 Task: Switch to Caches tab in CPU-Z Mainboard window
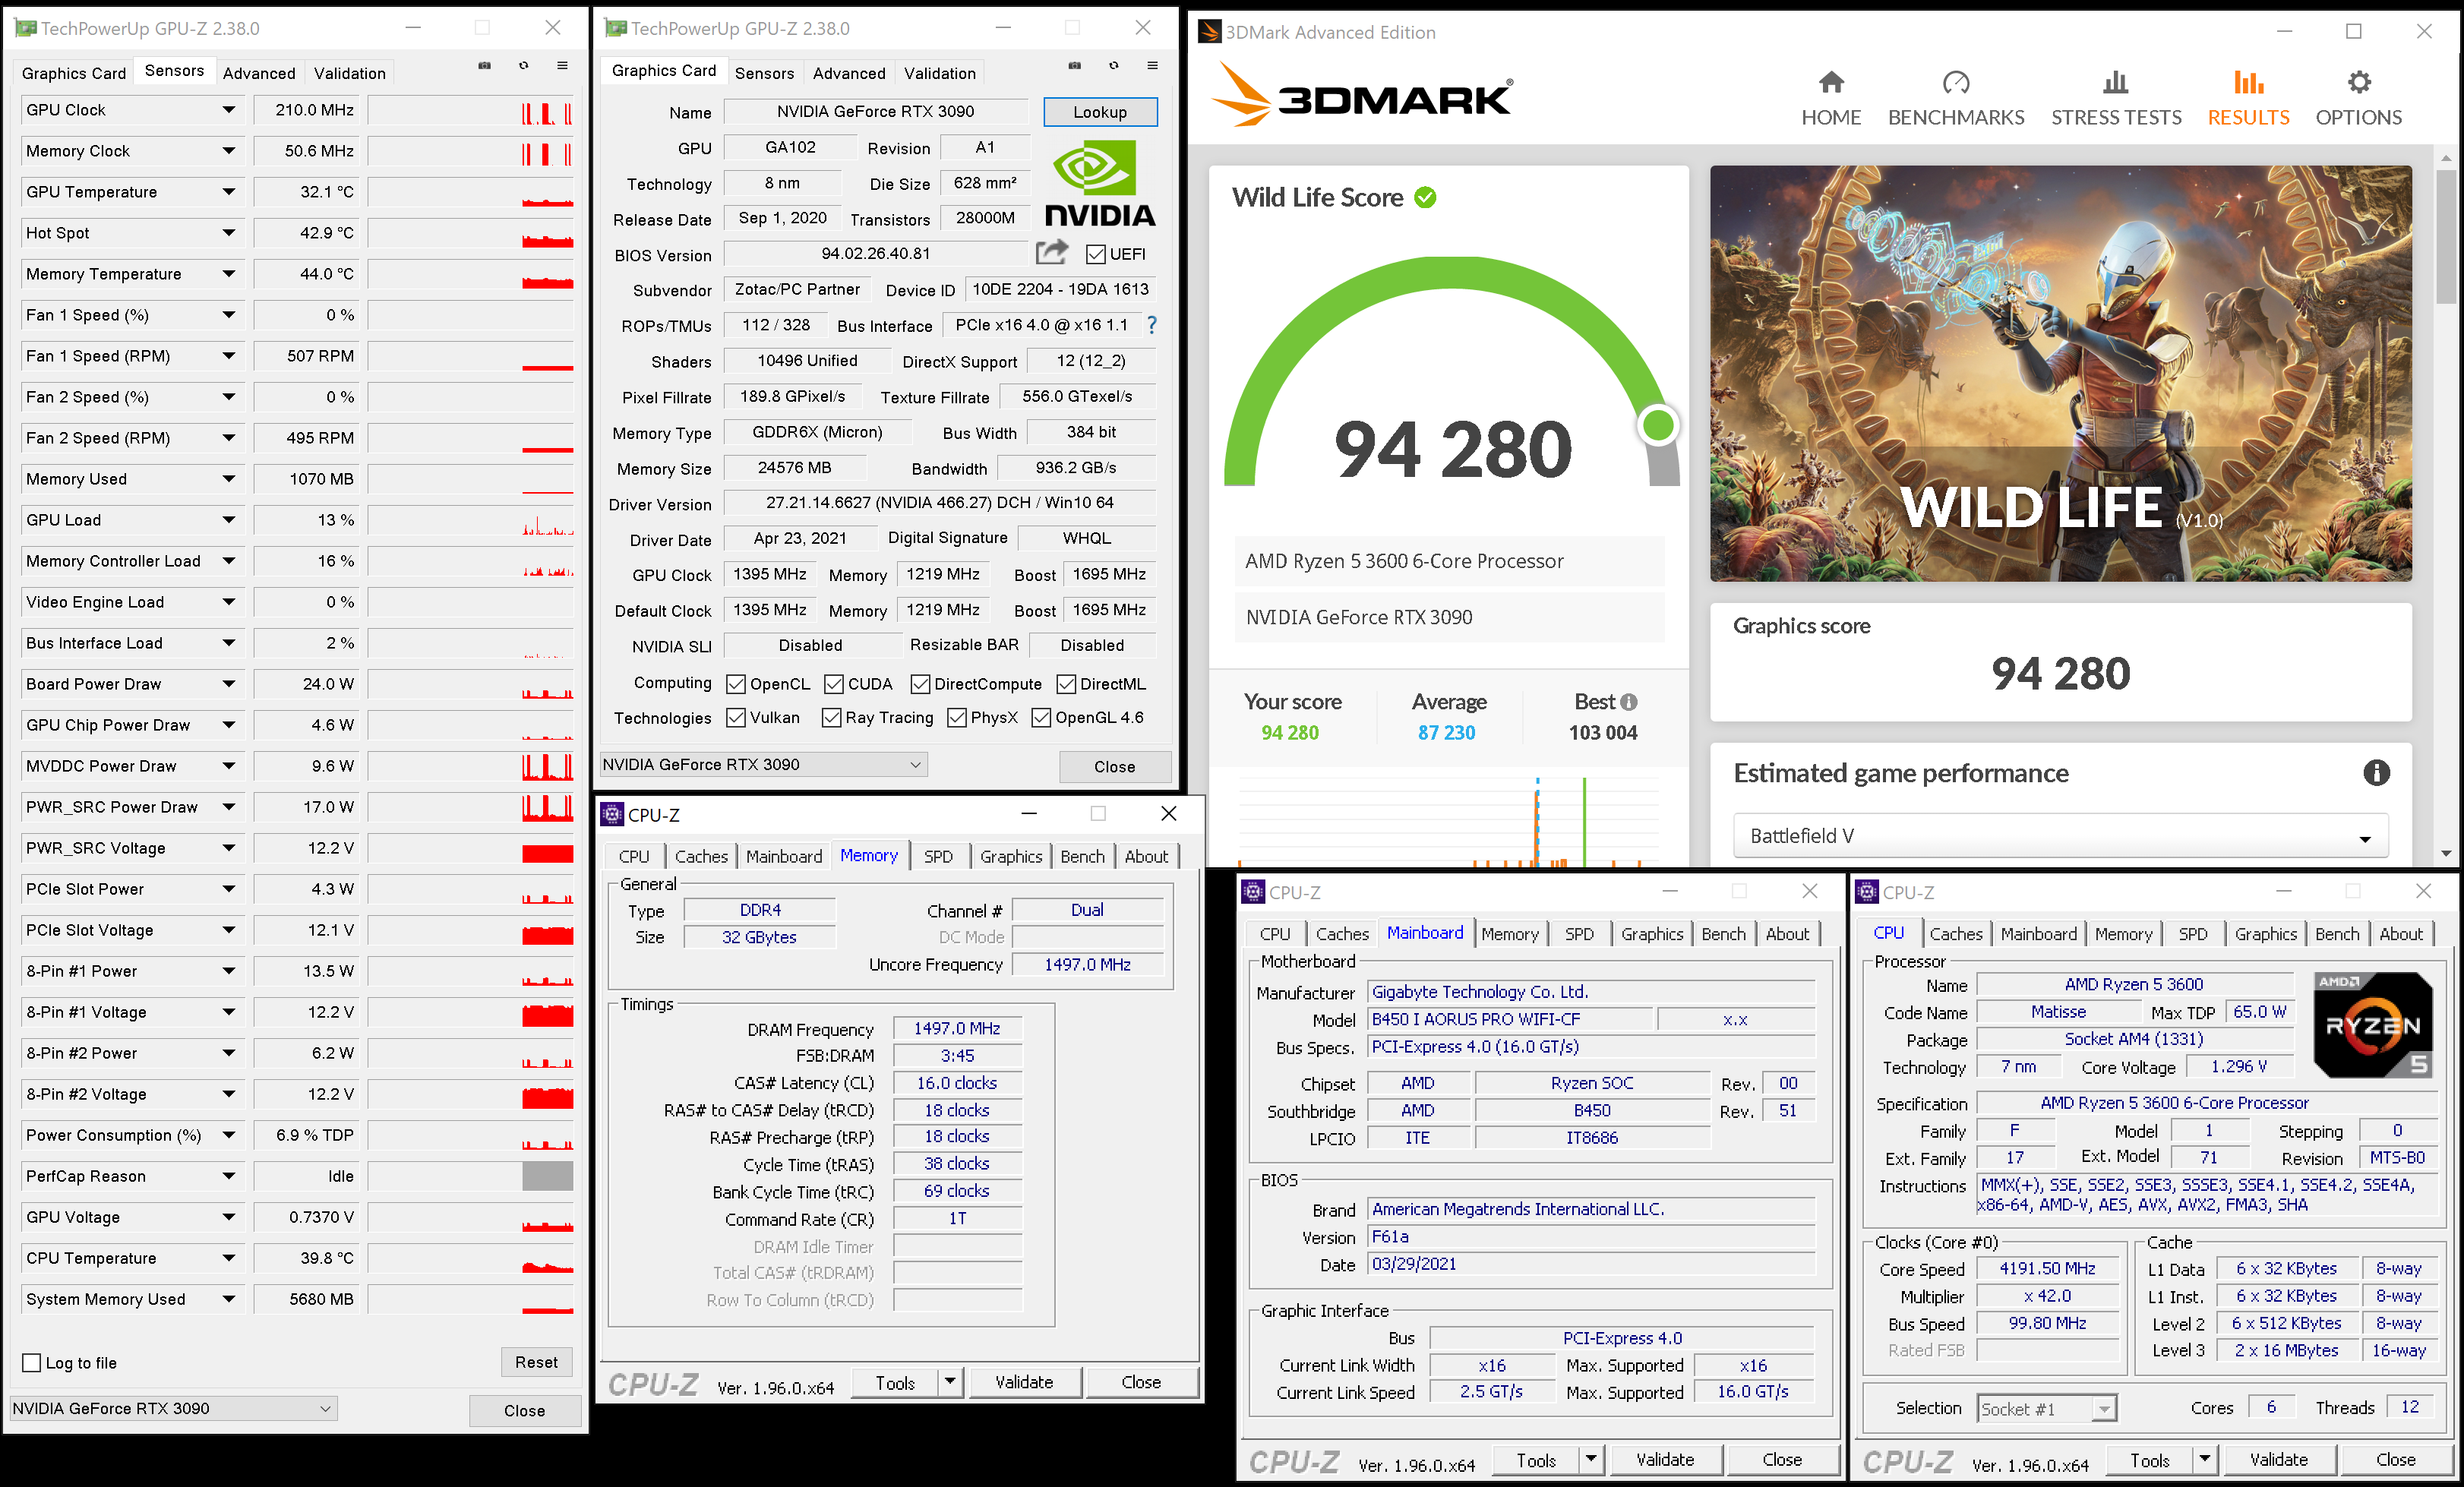click(1342, 934)
